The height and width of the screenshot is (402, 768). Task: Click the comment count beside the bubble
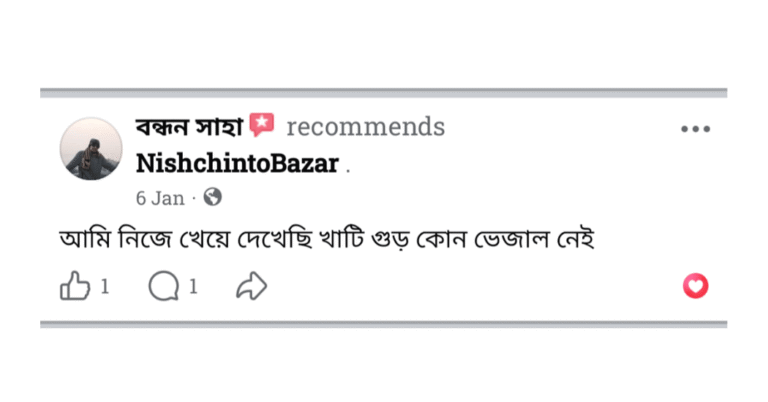click(x=193, y=287)
